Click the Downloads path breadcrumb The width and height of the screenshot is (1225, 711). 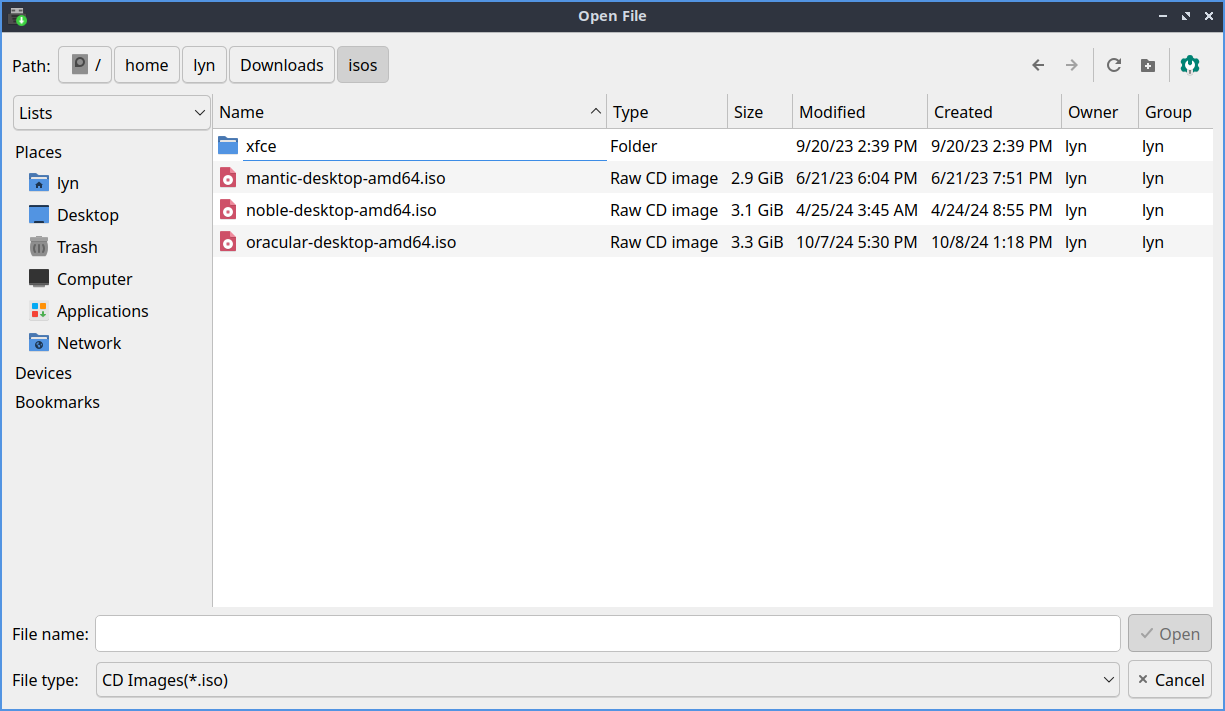(x=282, y=65)
